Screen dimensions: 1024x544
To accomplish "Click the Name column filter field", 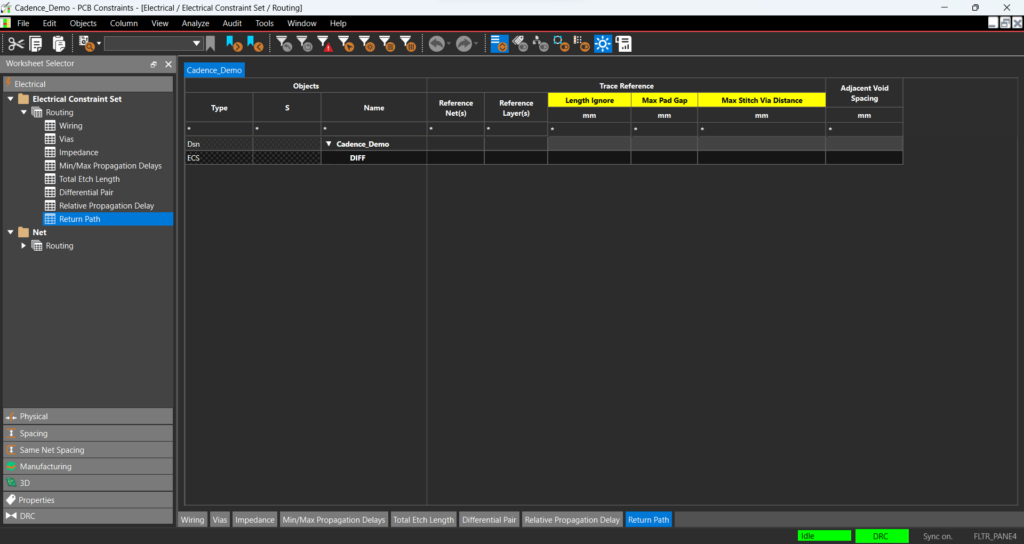I will 374,129.
